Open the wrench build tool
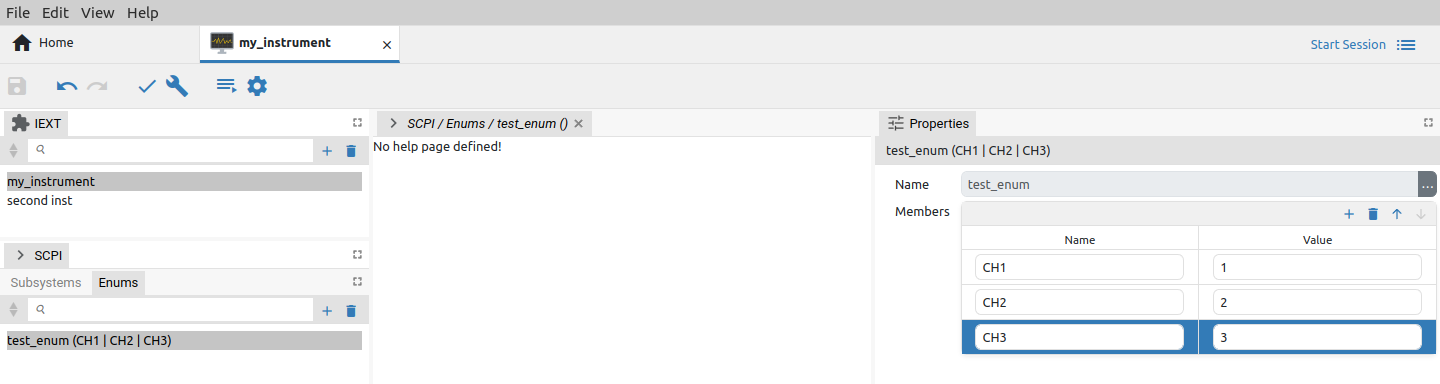This screenshot has height=384, width=1440. (x=177, y=86)
